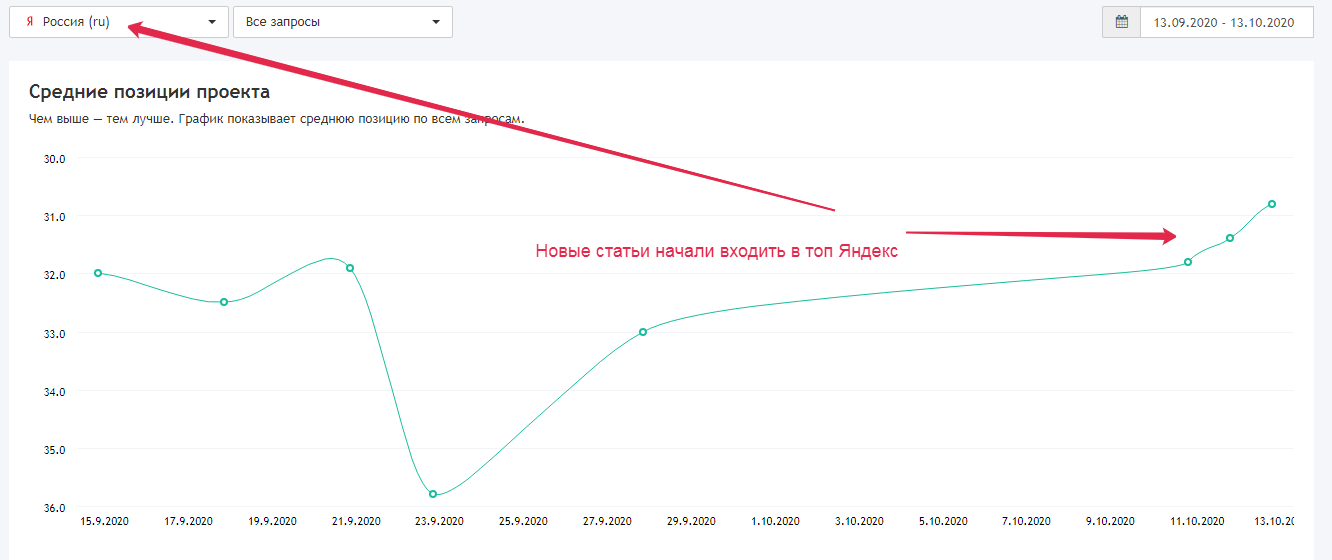This screenshot has height=560, width=1332.
Task: Click the 30.0 y-axis label
Action: point(54,159)
